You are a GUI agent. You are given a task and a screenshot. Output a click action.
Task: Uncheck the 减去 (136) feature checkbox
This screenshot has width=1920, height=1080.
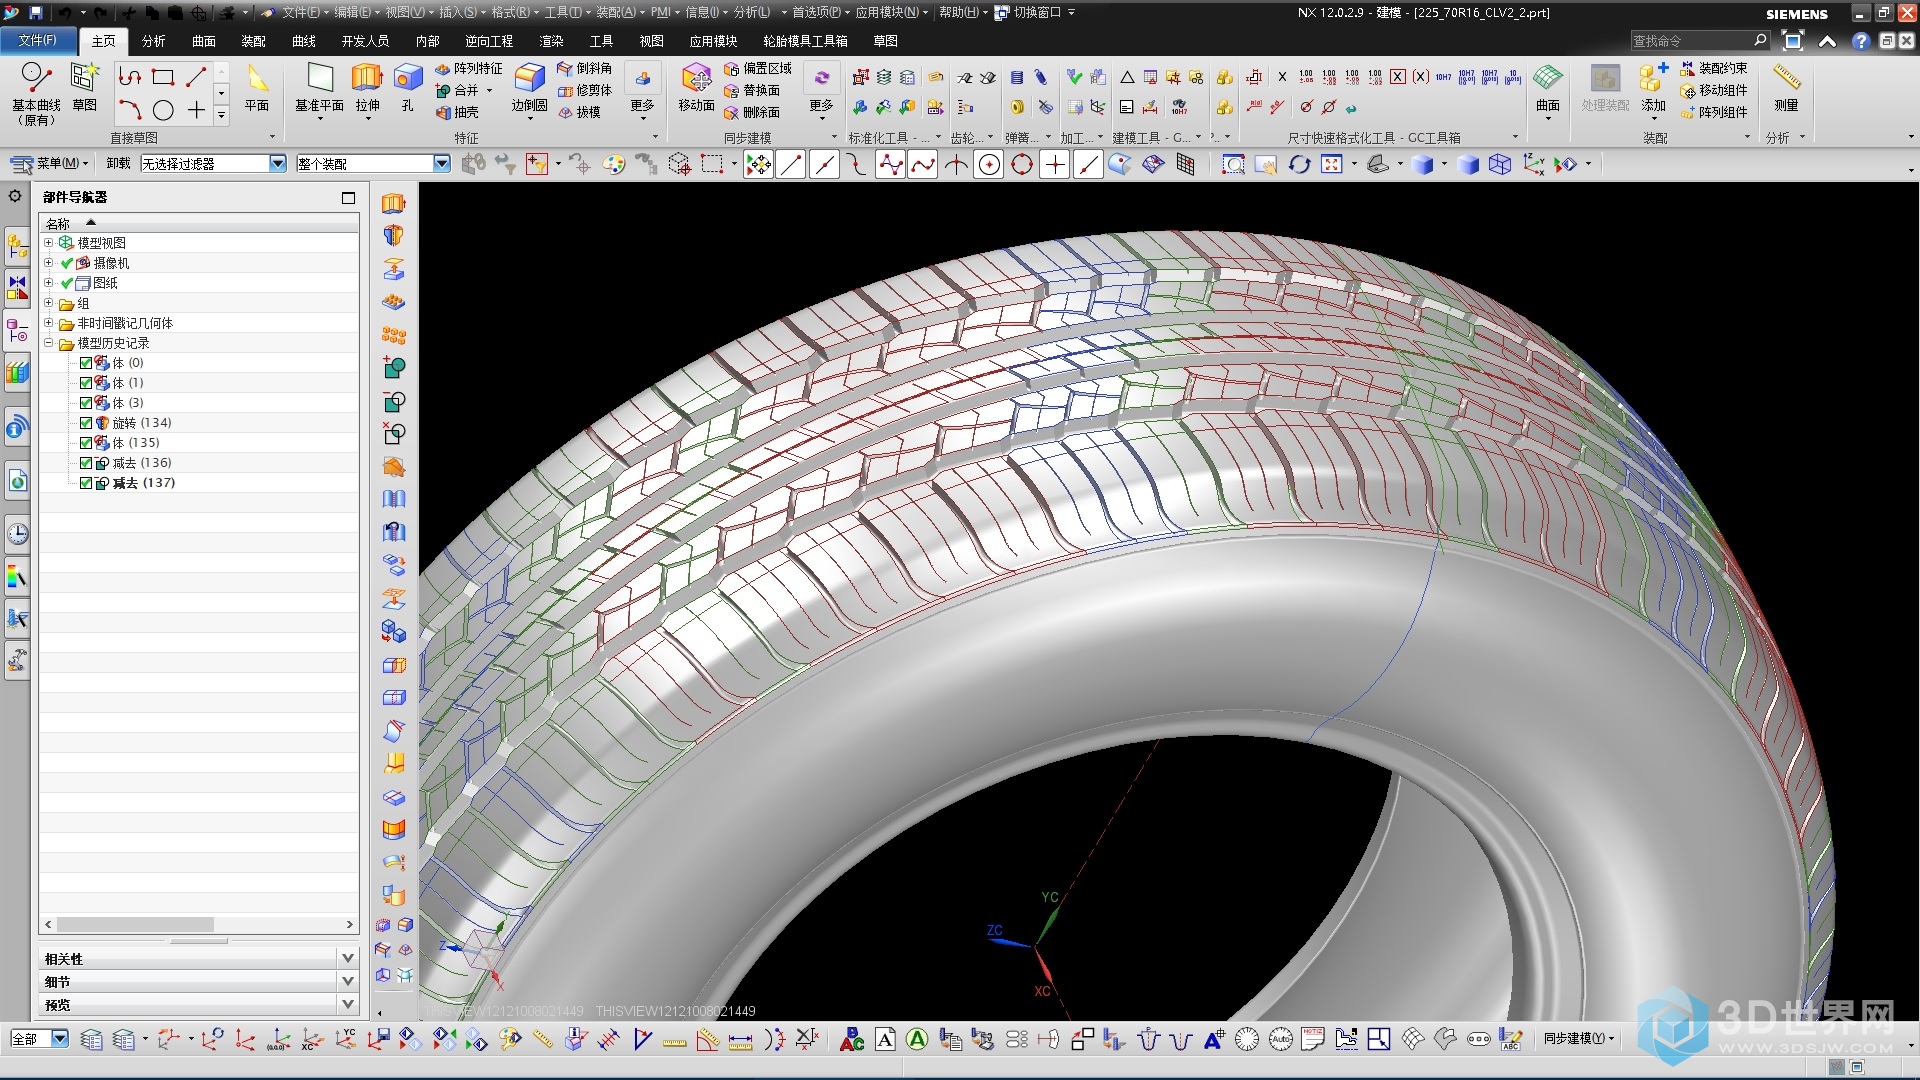tap(86, 463)
